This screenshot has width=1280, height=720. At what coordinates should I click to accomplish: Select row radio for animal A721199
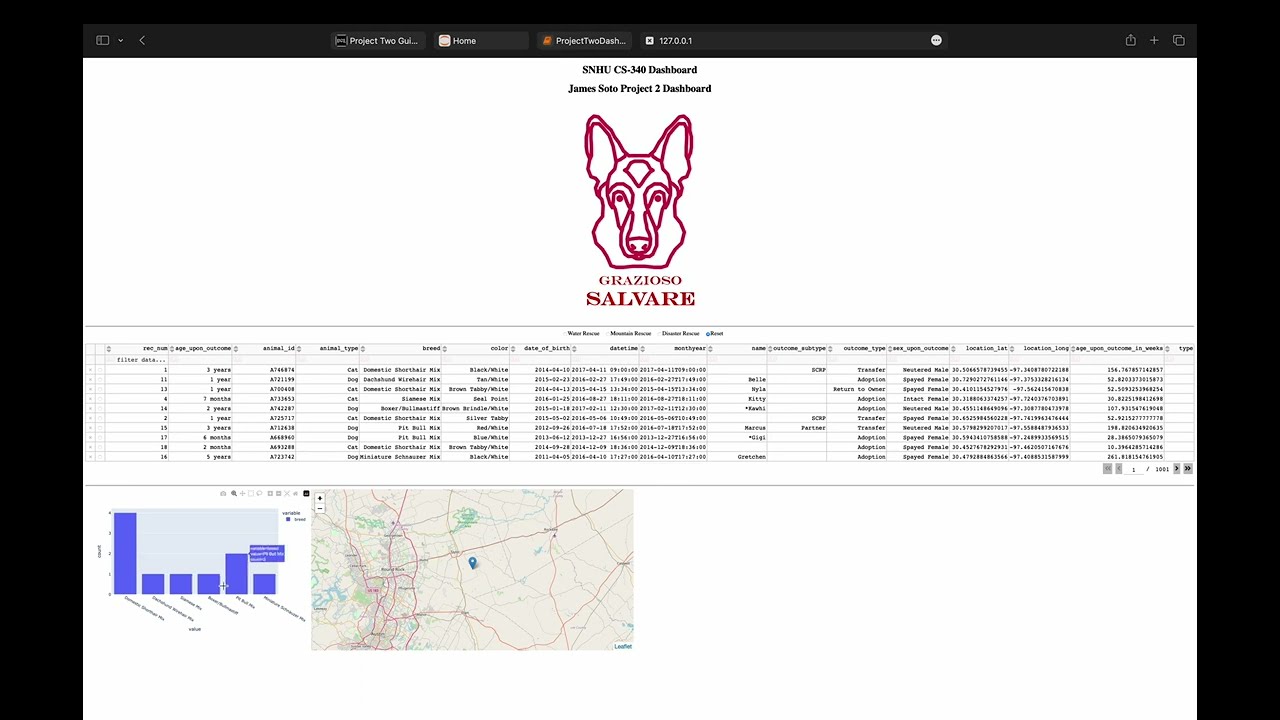point(100,380)
